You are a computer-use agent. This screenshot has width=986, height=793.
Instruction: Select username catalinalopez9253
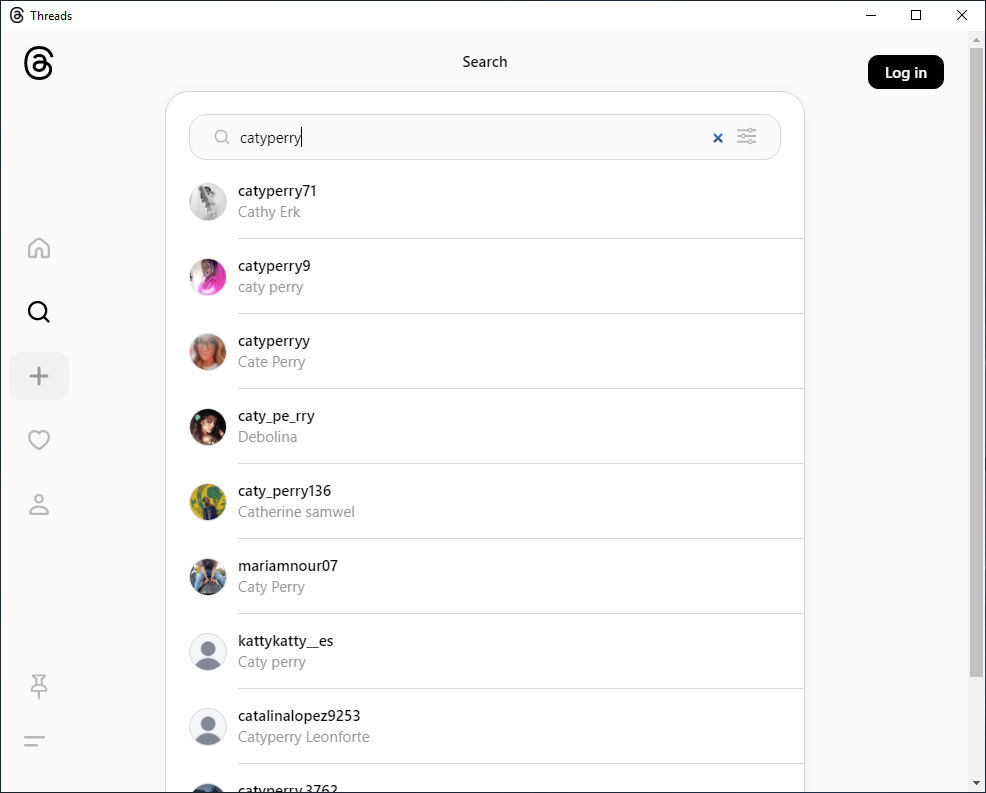[x=299, y=716]
